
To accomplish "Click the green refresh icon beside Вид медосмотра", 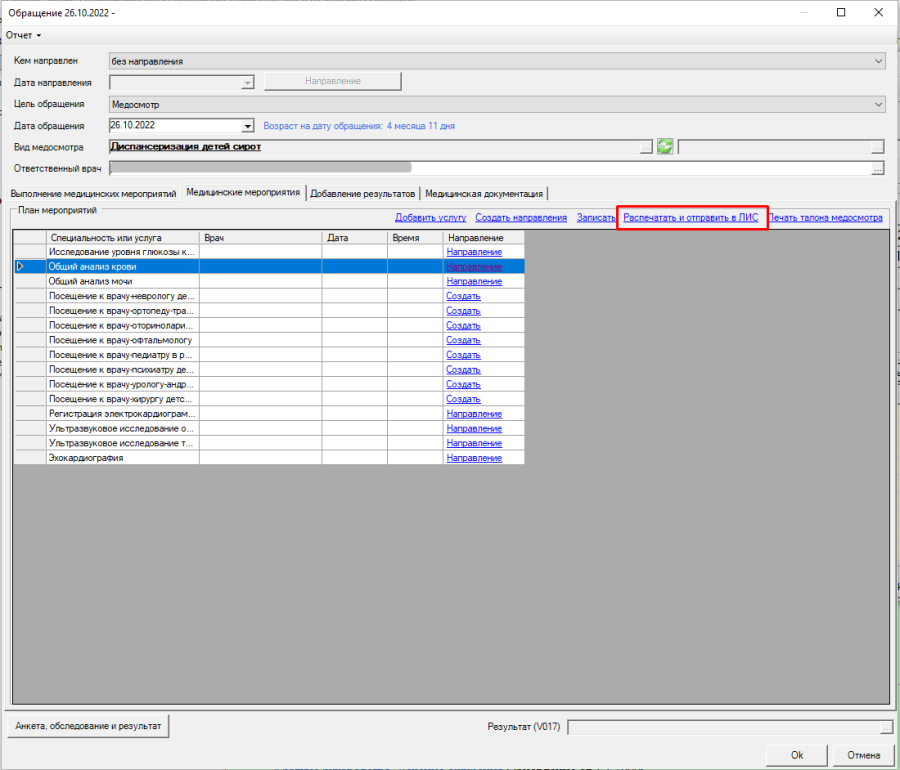I will [665, 147].
